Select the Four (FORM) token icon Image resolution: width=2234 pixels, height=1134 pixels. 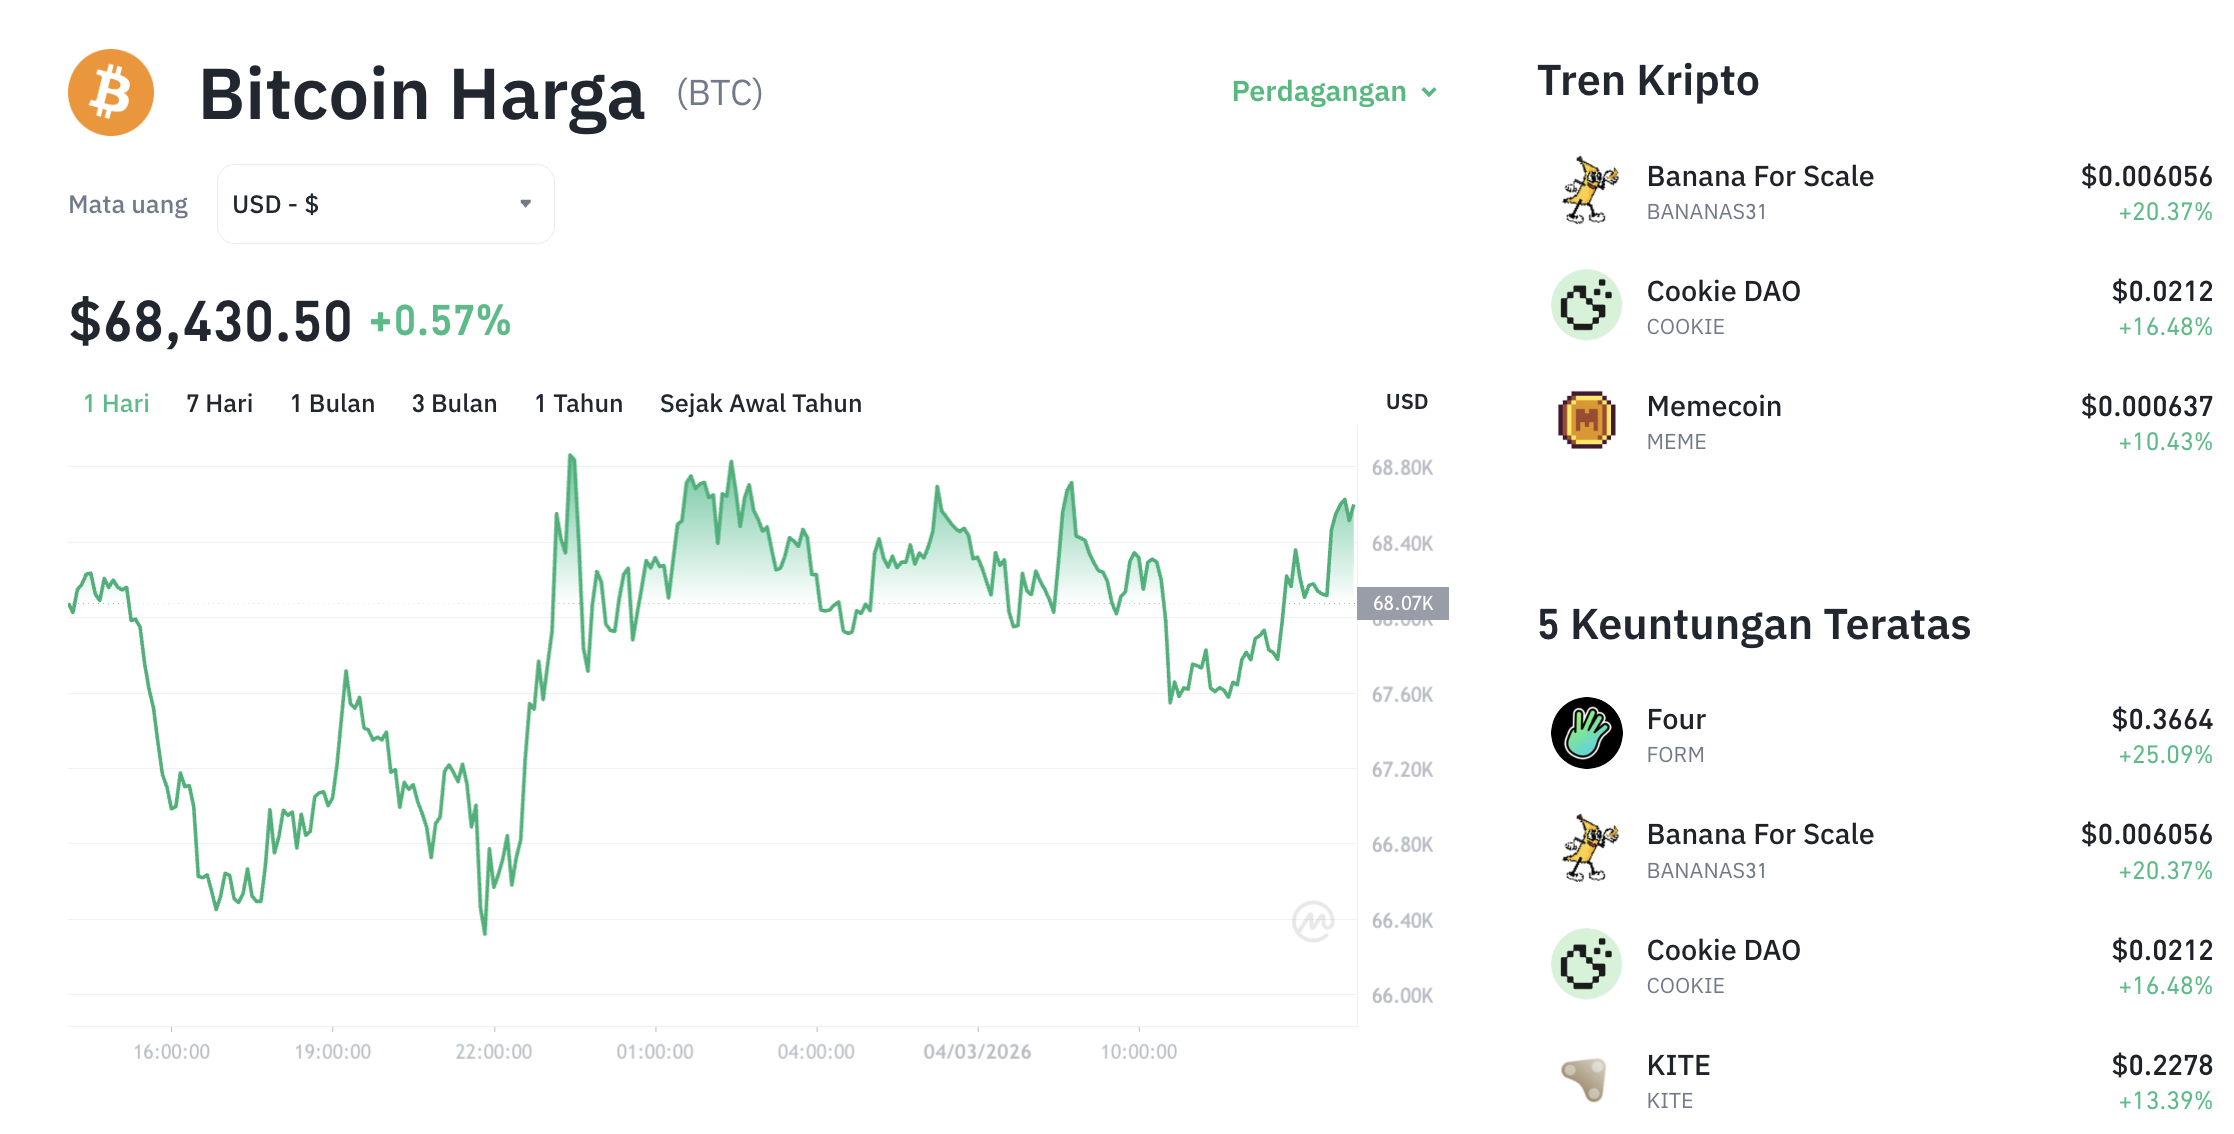1586,733
